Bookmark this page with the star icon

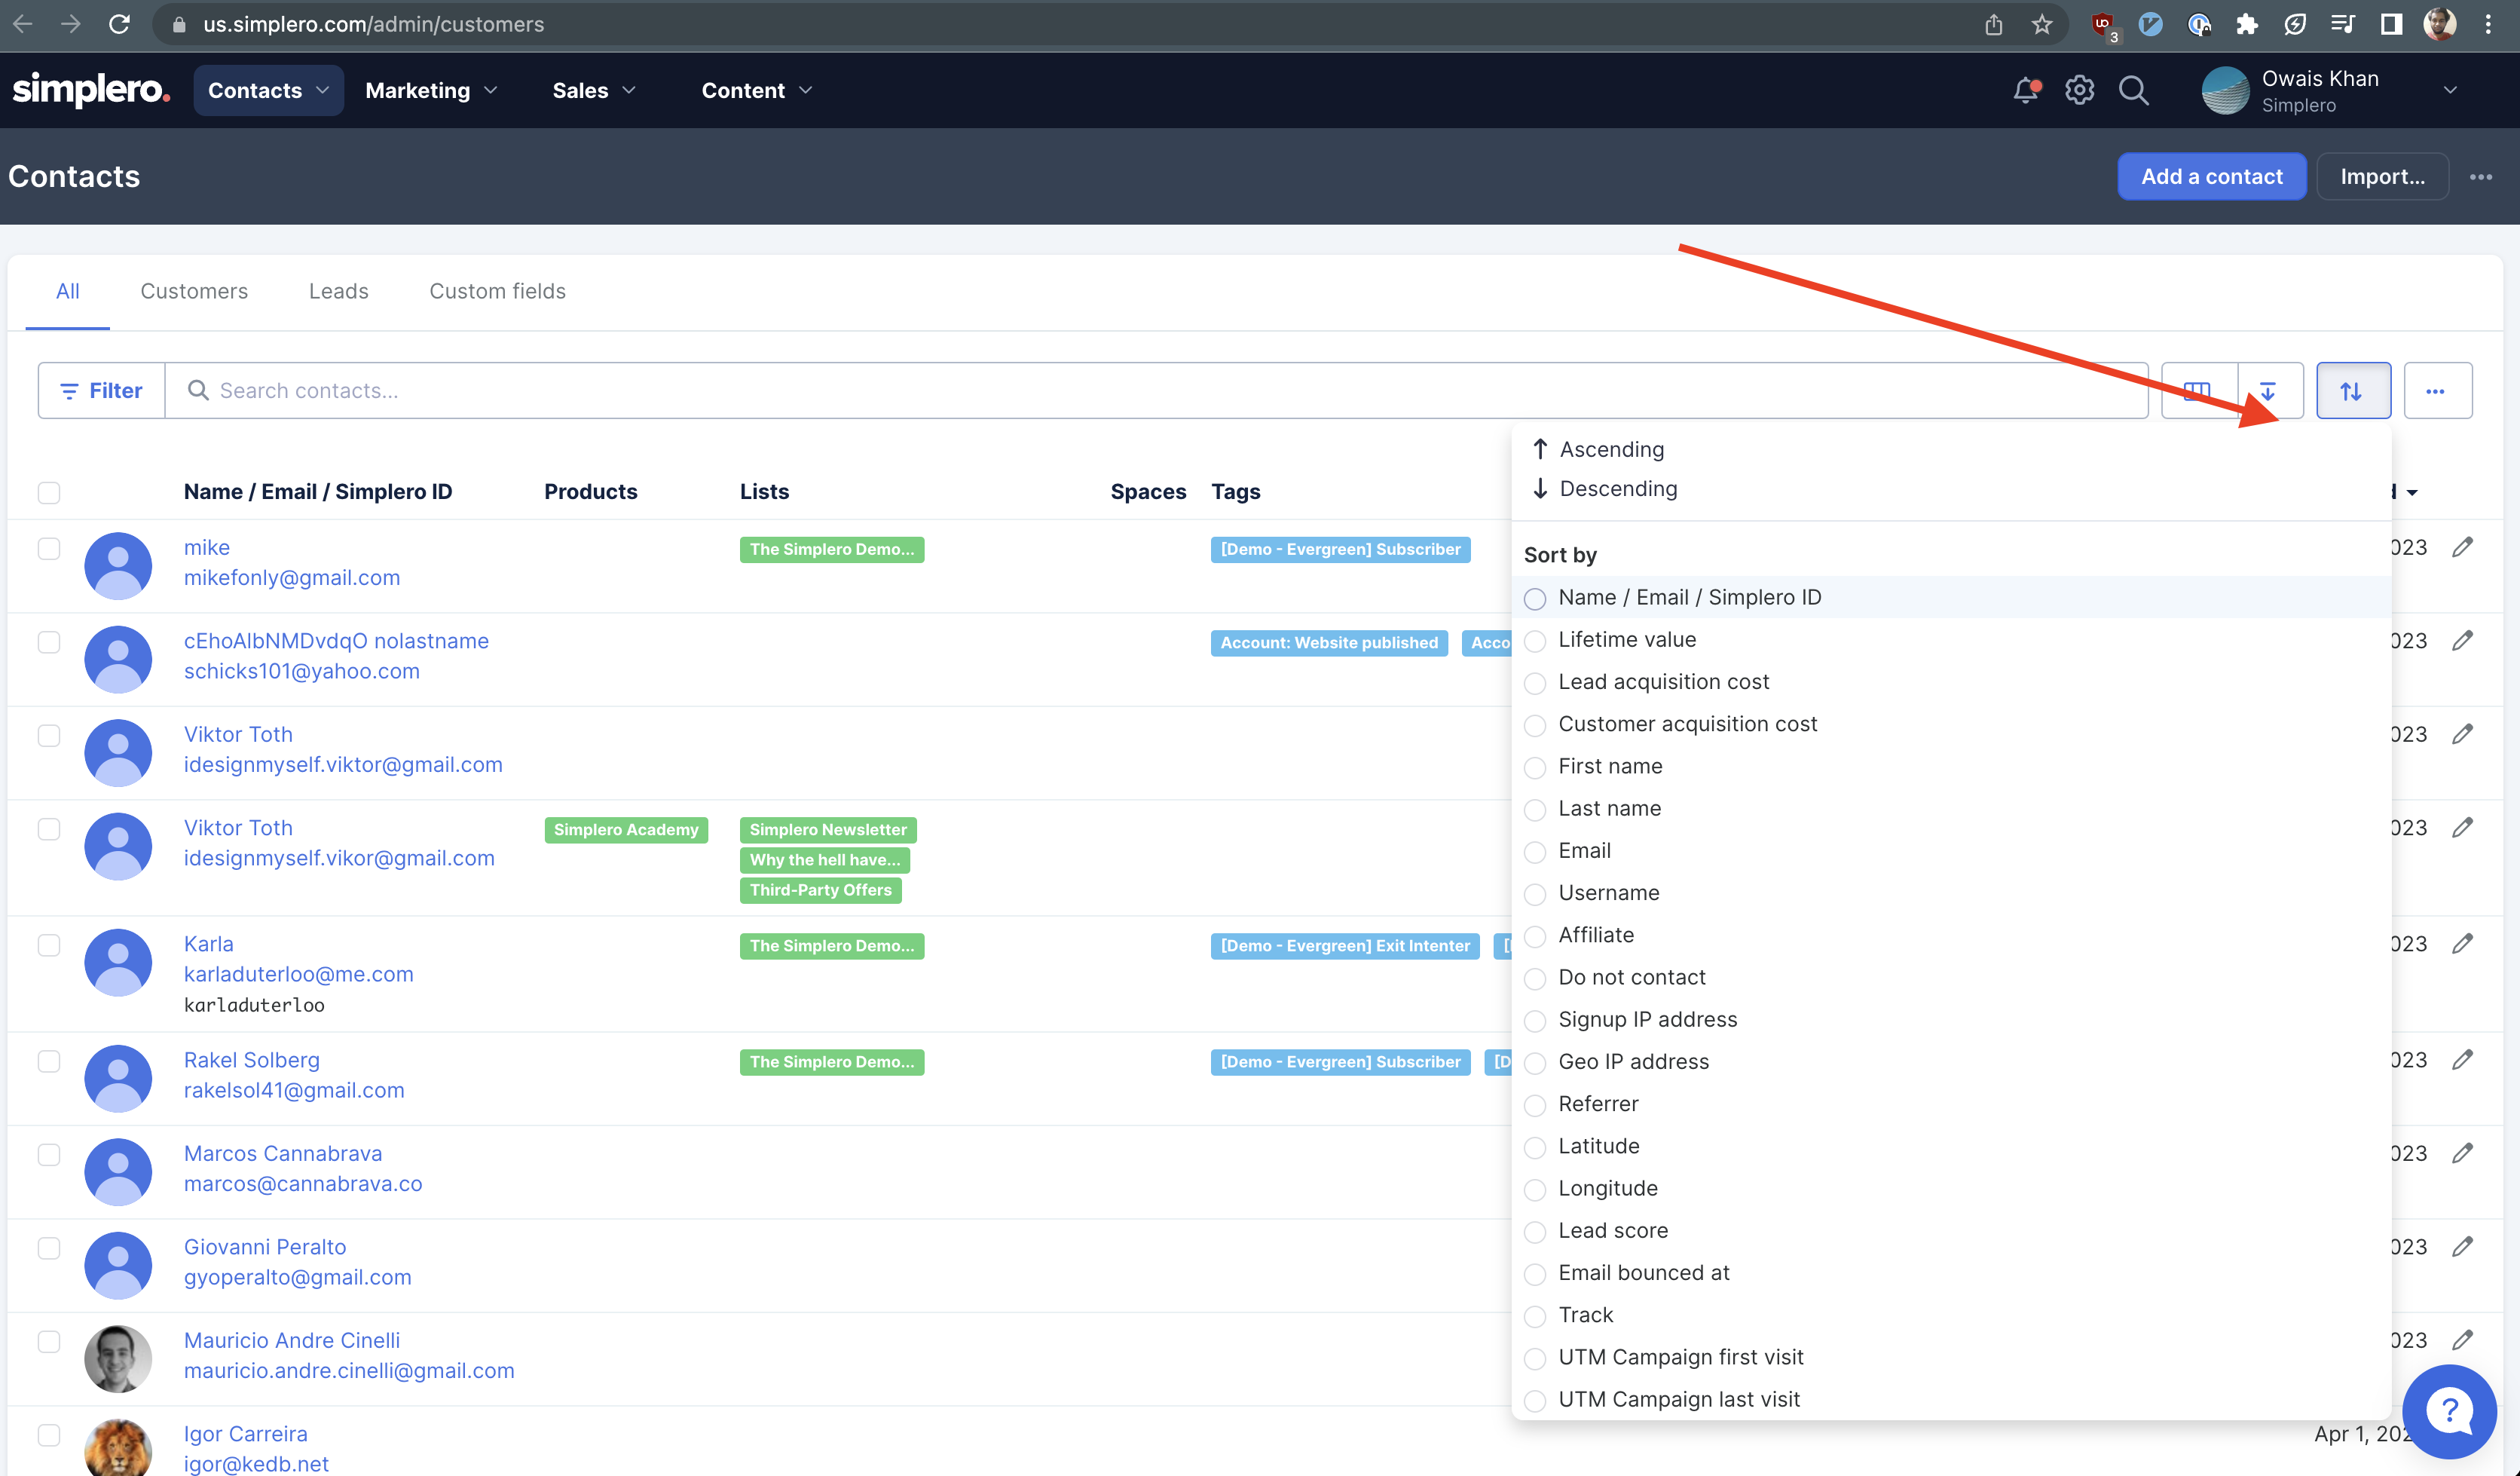point(2042,24)
